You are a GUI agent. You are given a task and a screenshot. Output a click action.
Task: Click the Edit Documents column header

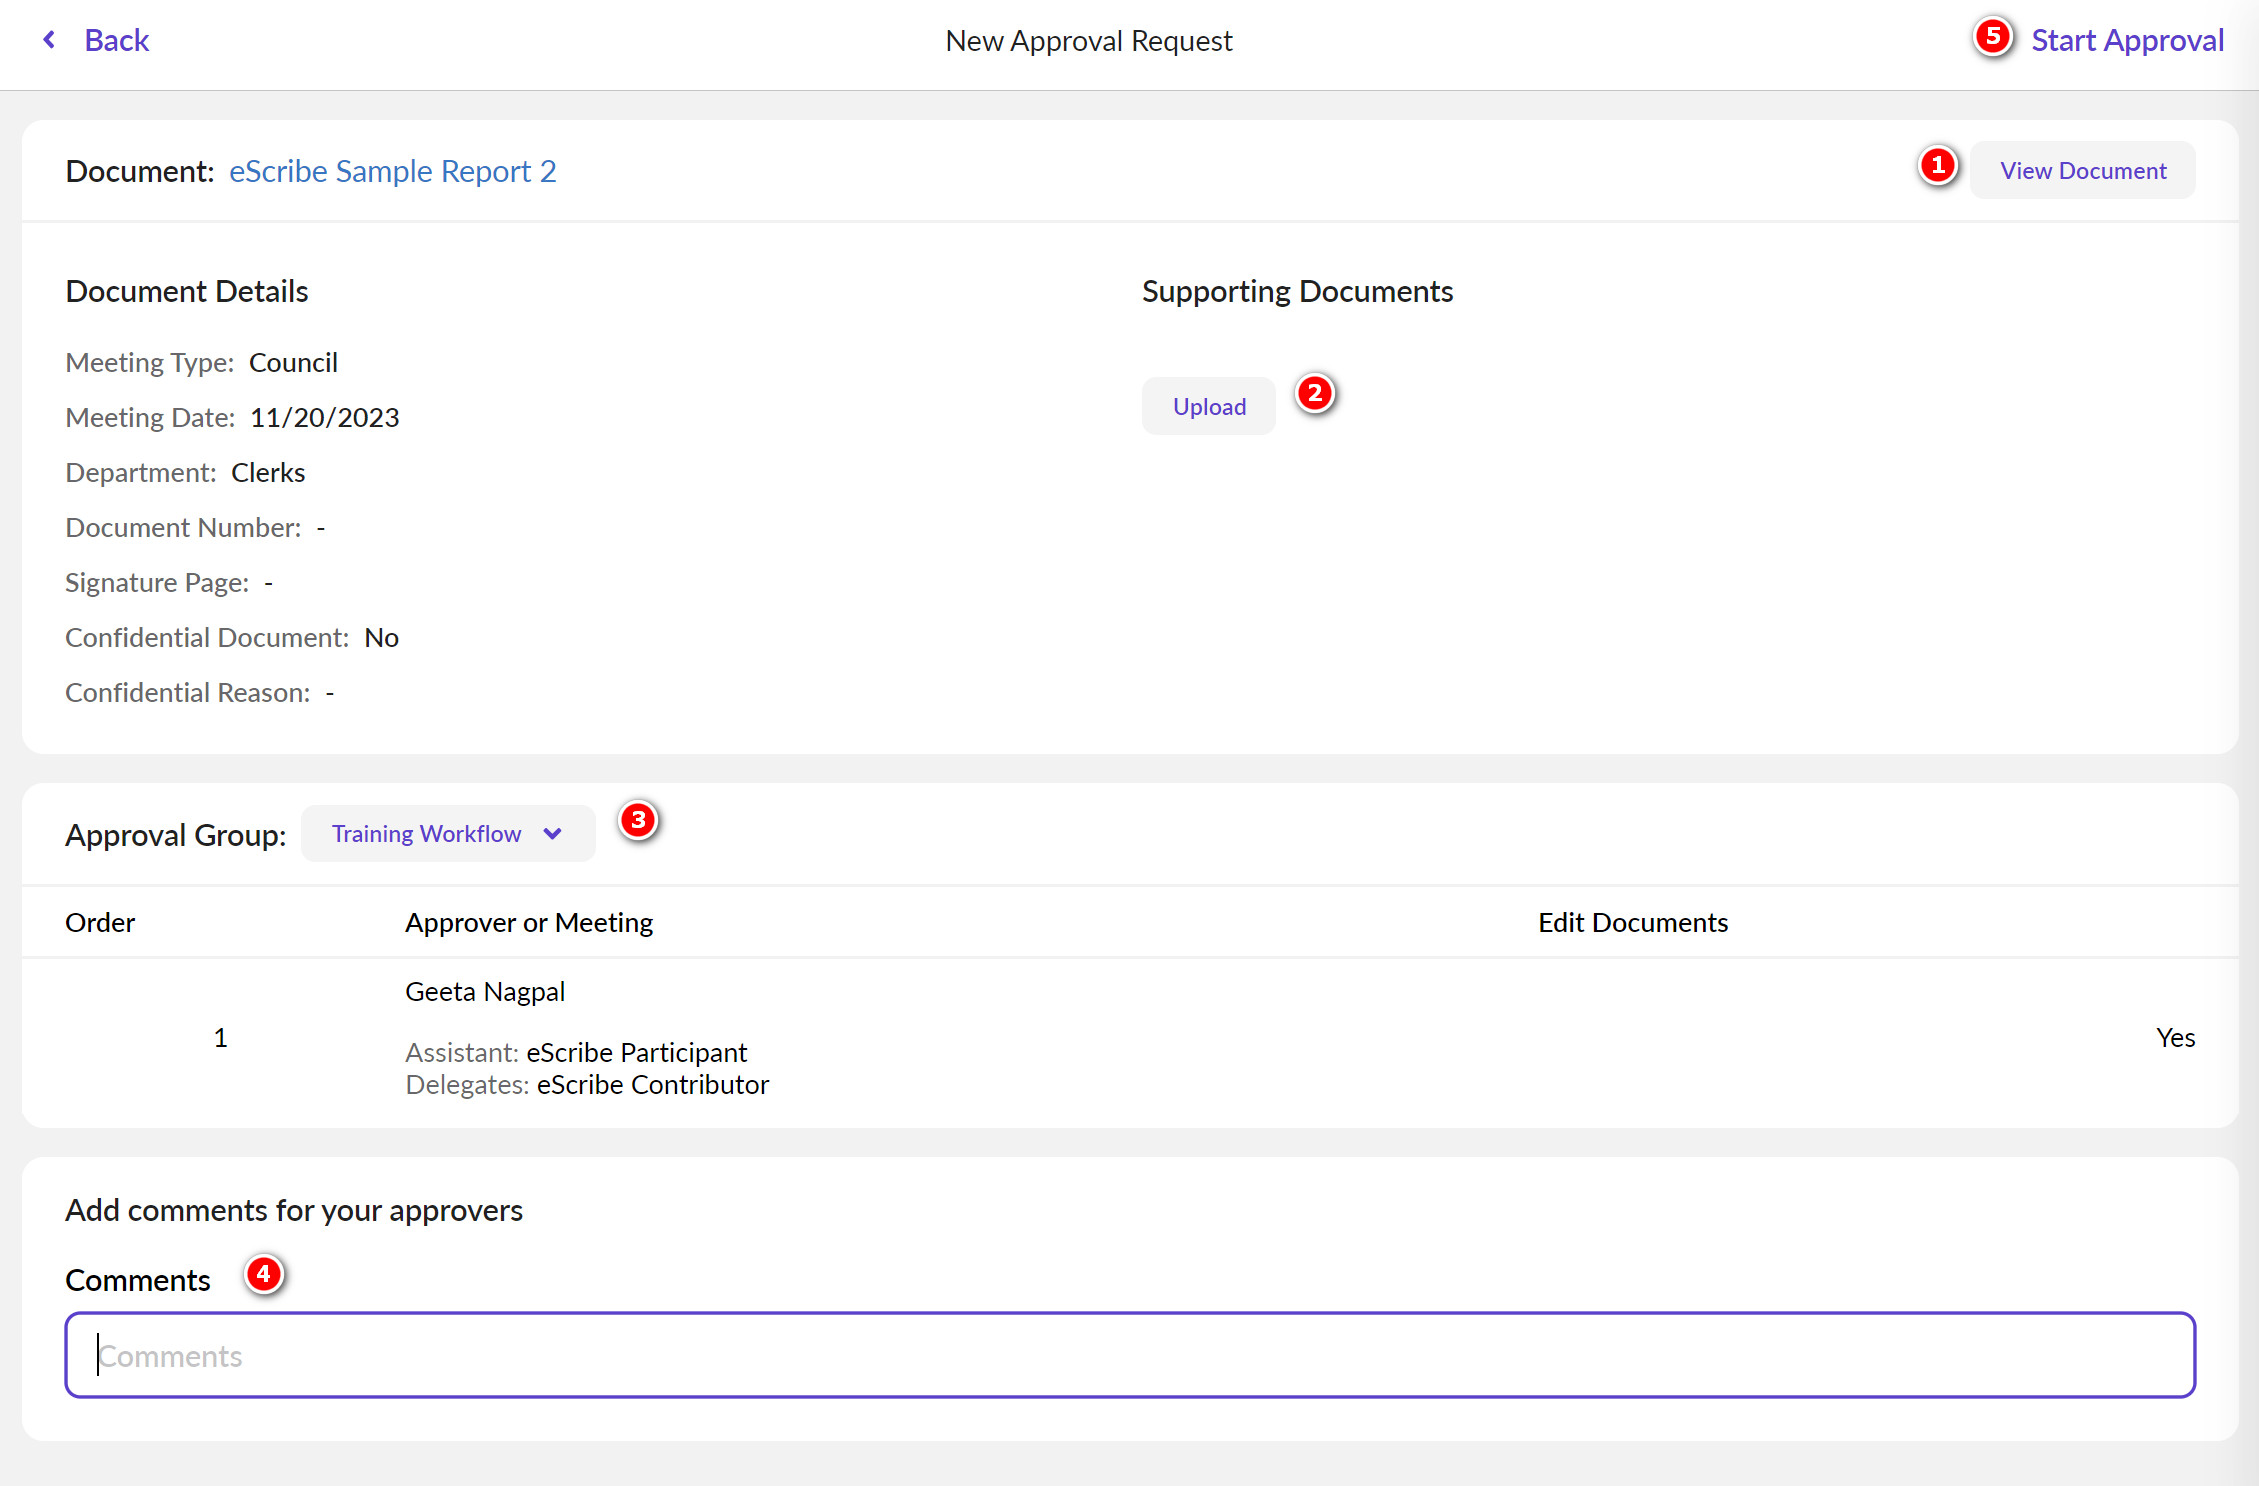1632,922
